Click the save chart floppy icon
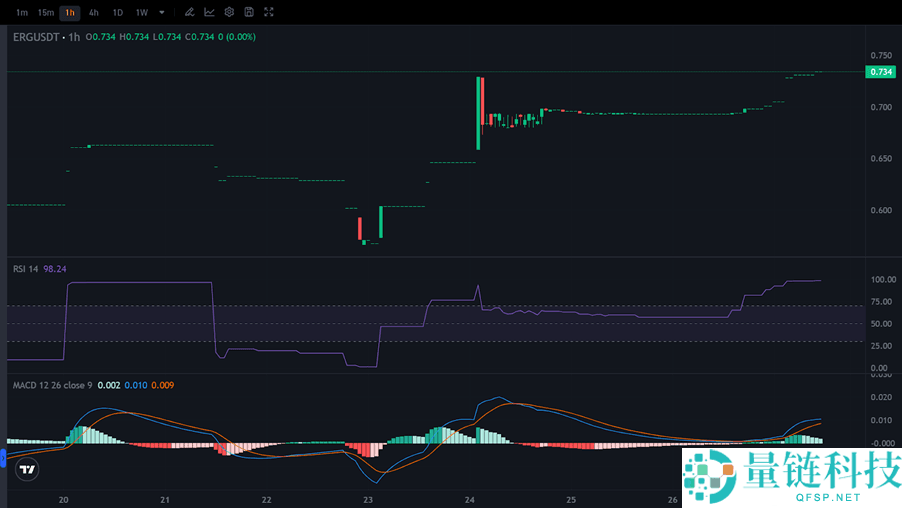The image size is (902, 508). coord(249,12)
